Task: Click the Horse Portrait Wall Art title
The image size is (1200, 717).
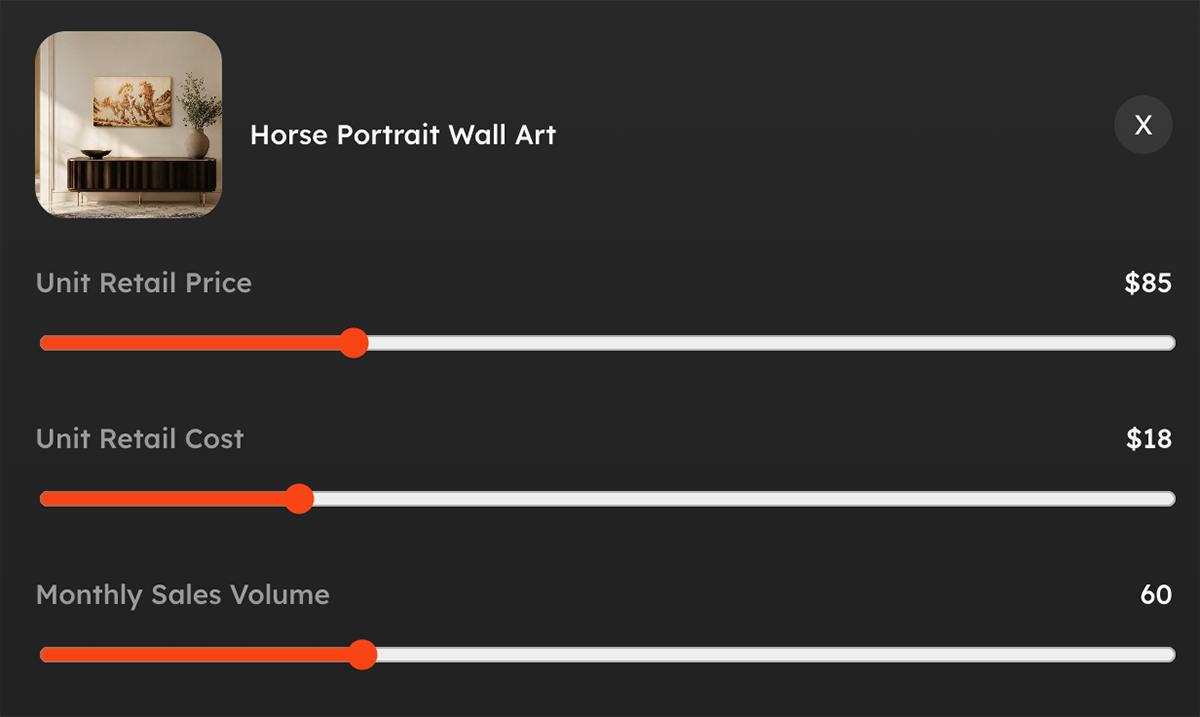Action: click(x=403, y=135)
